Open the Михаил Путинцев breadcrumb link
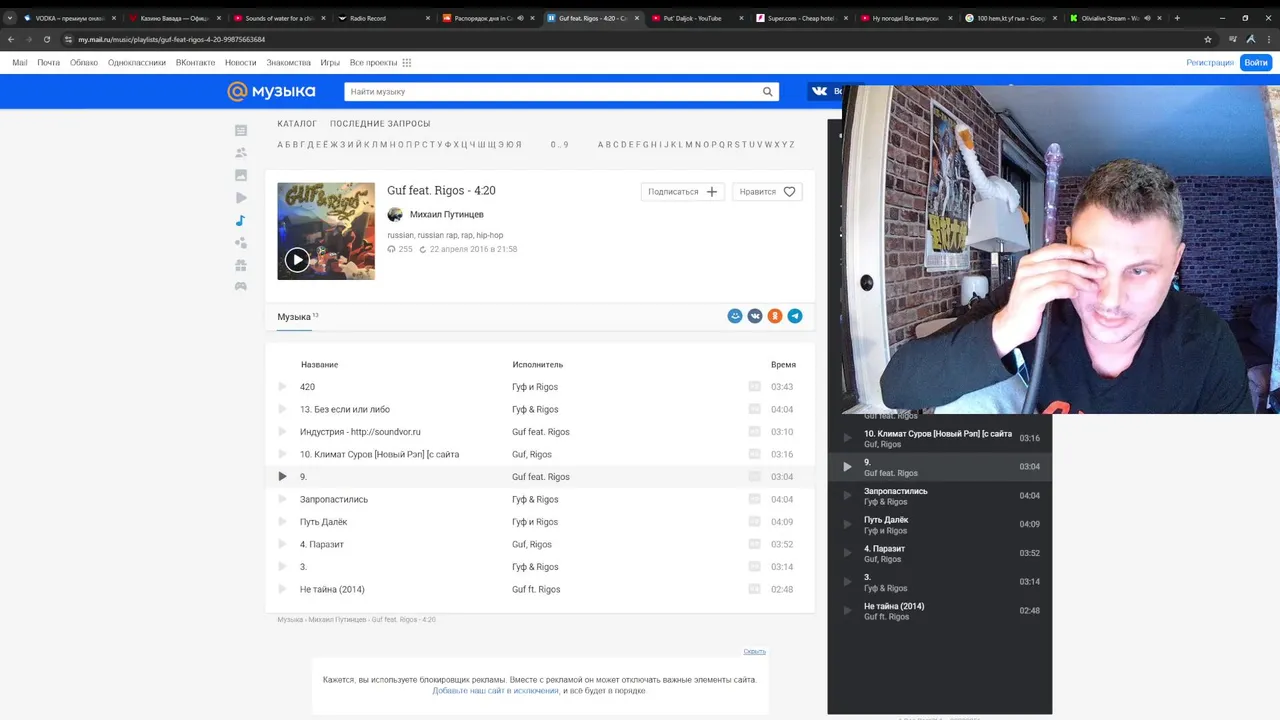This screenshot has height=720, width=1280. pyautogui.click(x=337, y=620)
